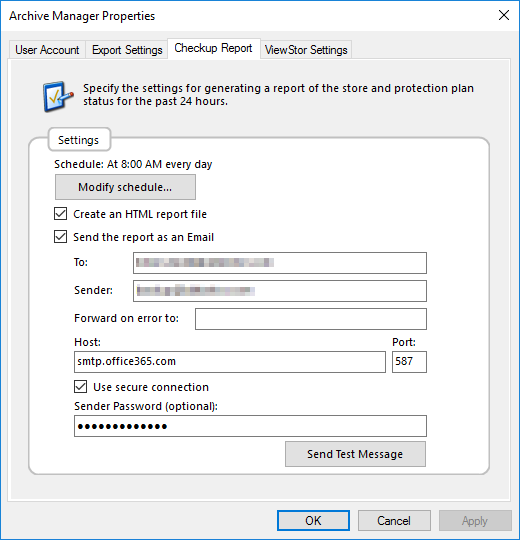Open the Export Settings tab

coord(127,50)
